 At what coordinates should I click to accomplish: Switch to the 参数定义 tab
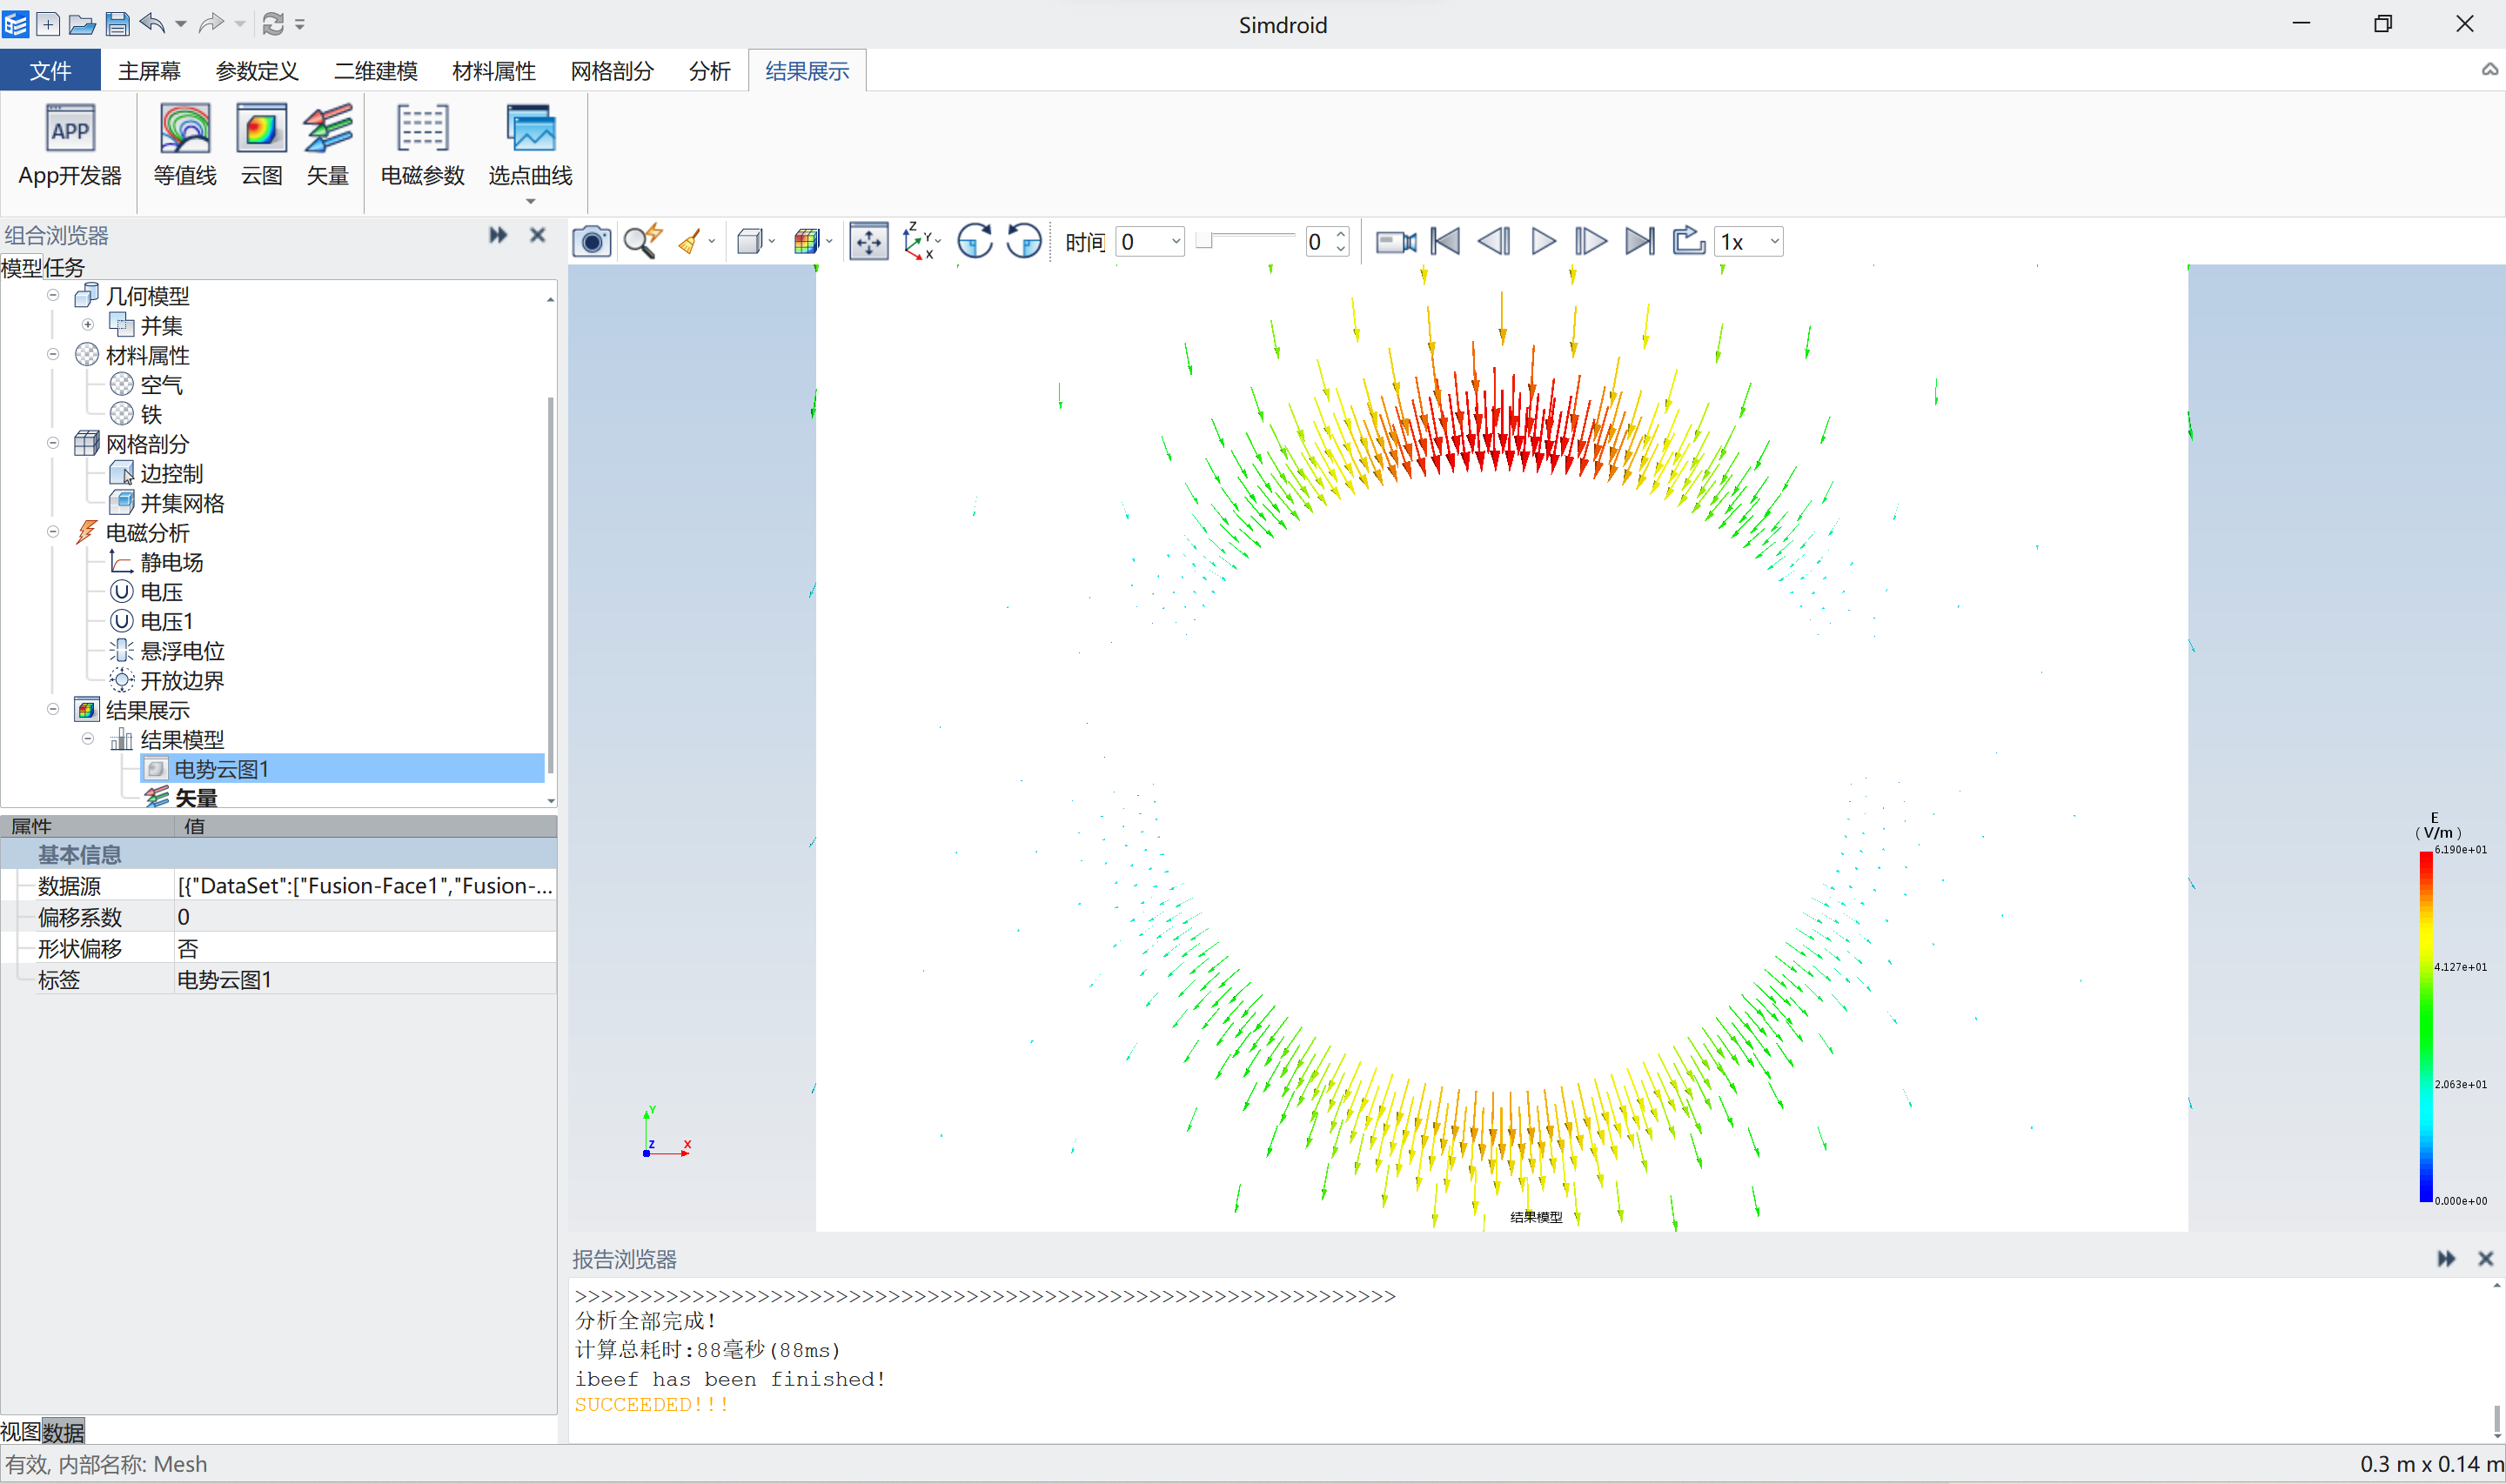pos(257,70)
